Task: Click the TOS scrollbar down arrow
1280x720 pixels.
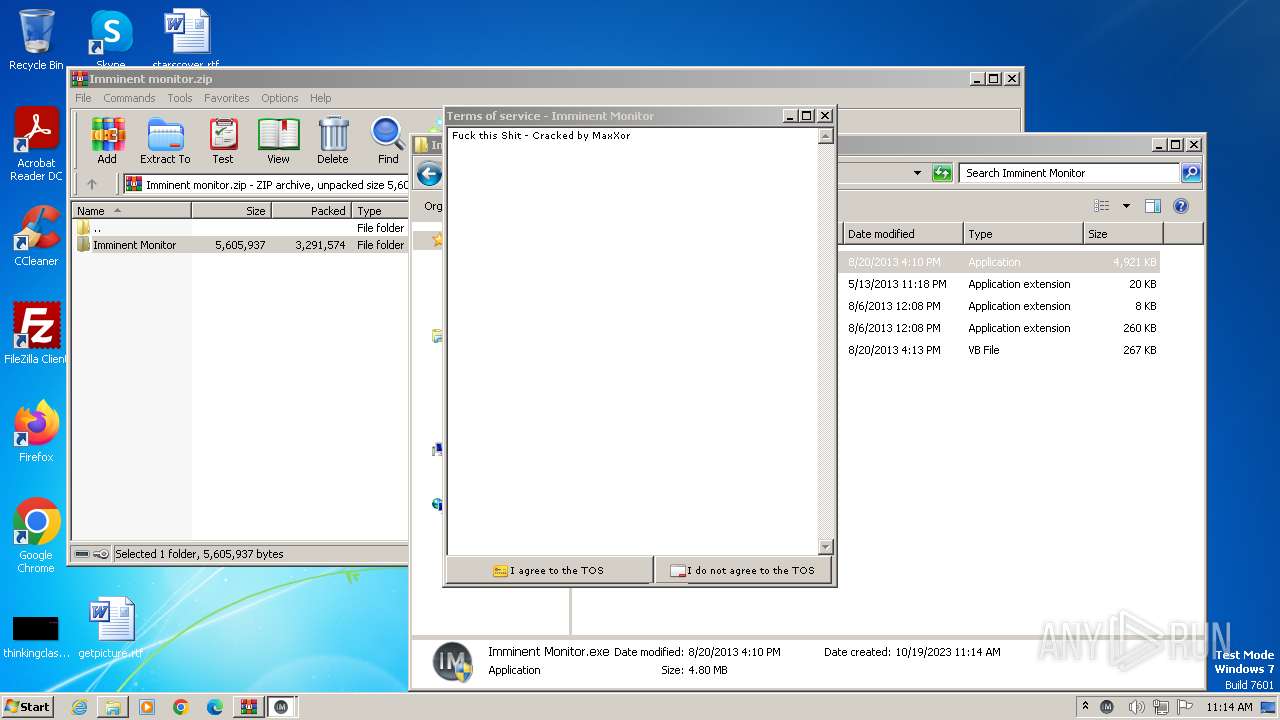Action: [x=825, y=547]
